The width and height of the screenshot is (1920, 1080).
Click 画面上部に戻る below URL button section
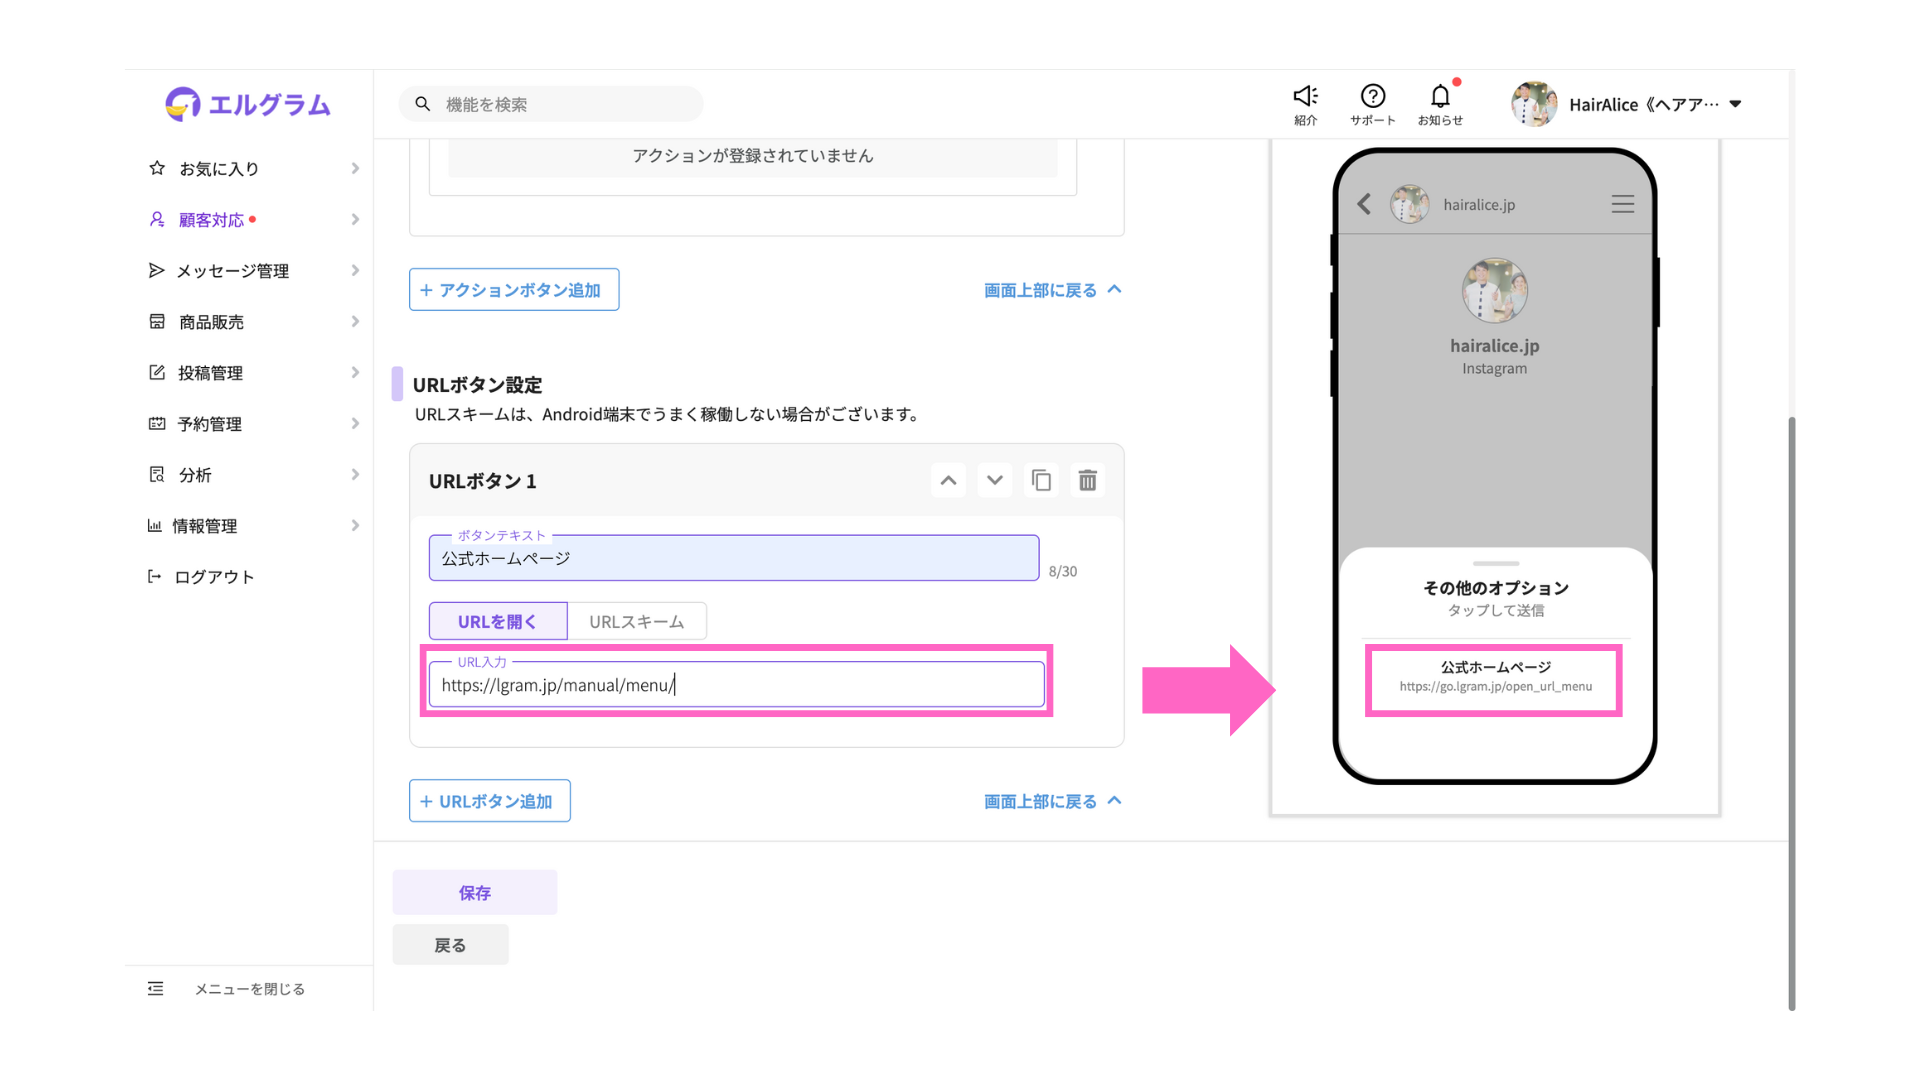pyautogui.click(x=1053, y=801)
